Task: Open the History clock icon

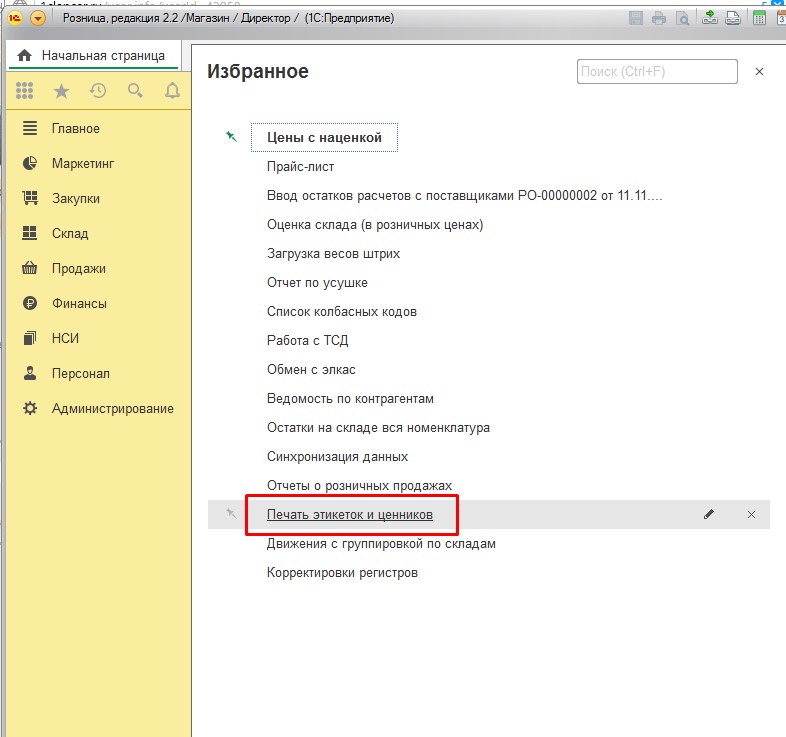Action: pyautogui.click(x=98, y=91)
